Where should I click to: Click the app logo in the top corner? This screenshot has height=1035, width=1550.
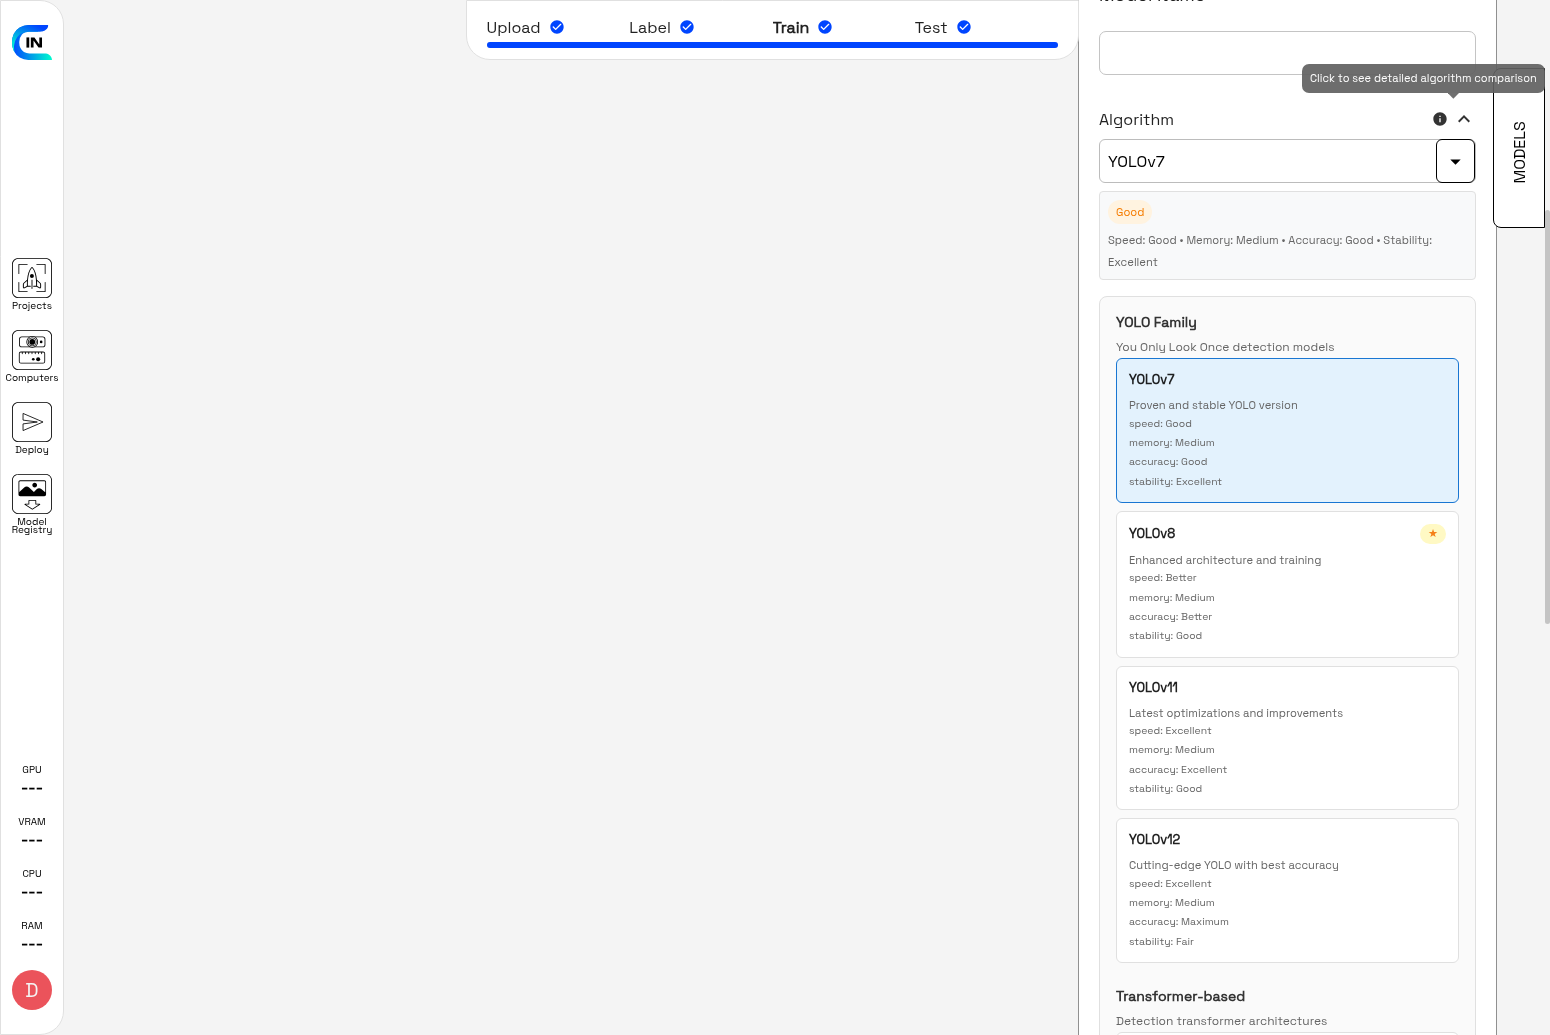(32, 42)
